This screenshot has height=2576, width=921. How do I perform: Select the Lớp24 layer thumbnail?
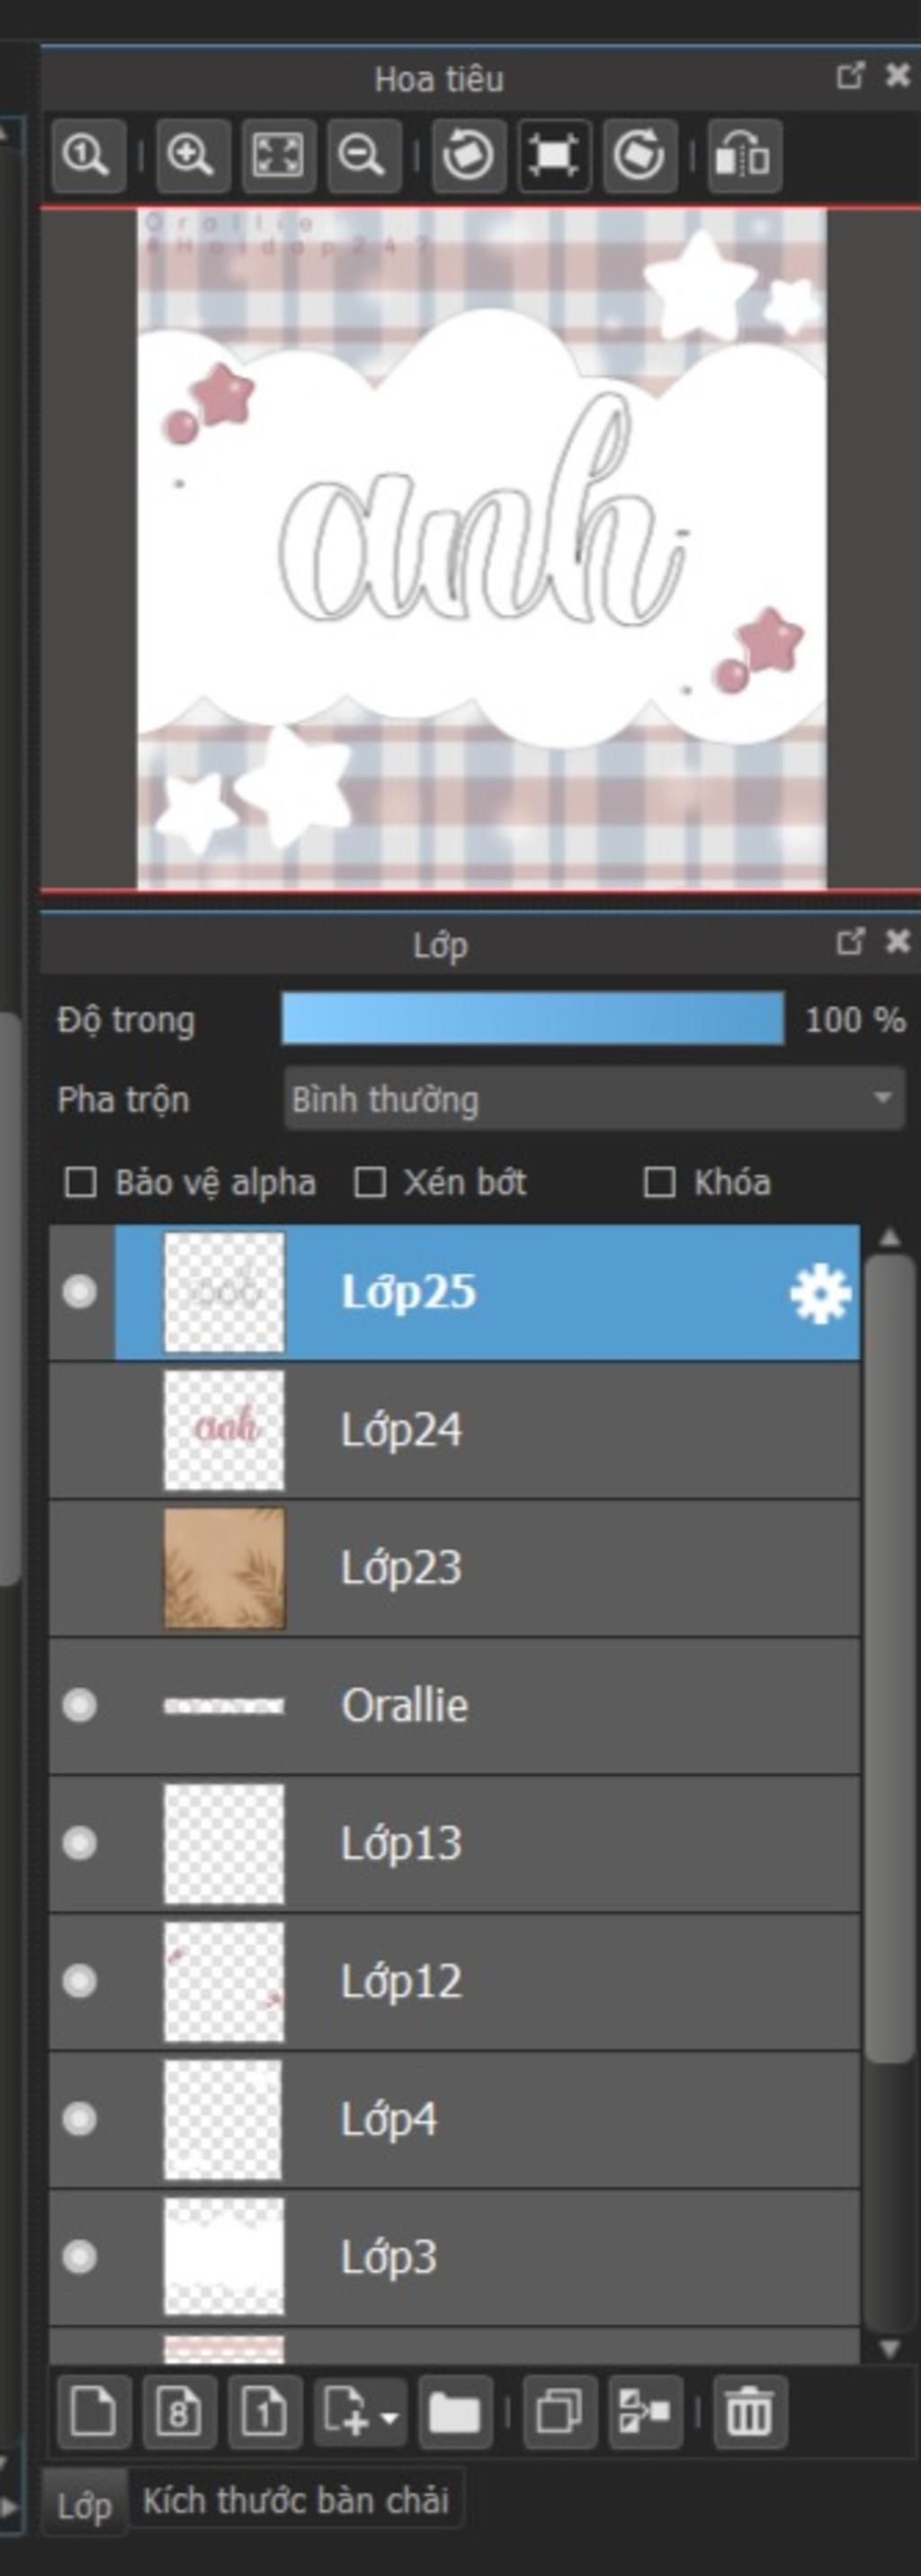(x=224, y=1430)
